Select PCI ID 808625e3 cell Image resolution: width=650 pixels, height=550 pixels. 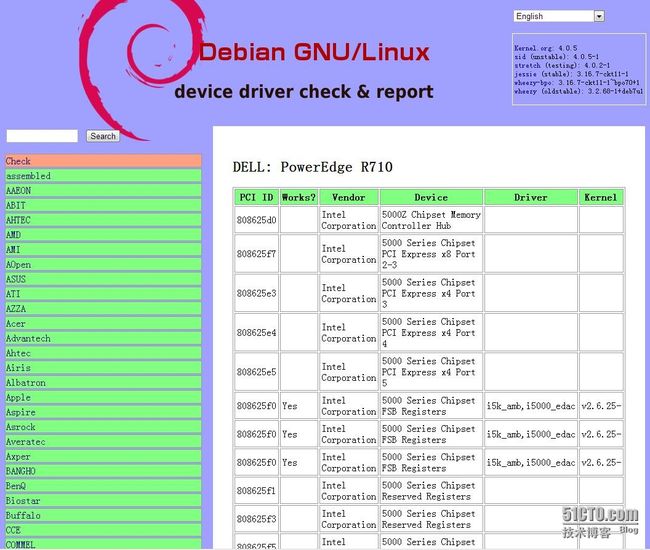[x=256, y=293]
